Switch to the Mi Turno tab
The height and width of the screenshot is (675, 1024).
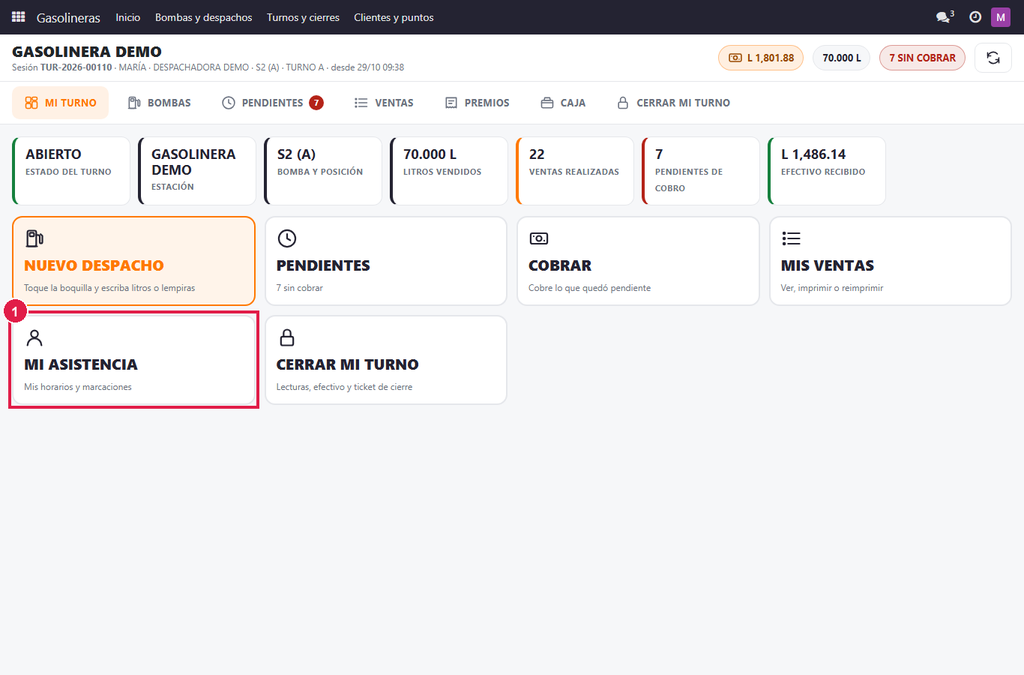tap(60, 102)
